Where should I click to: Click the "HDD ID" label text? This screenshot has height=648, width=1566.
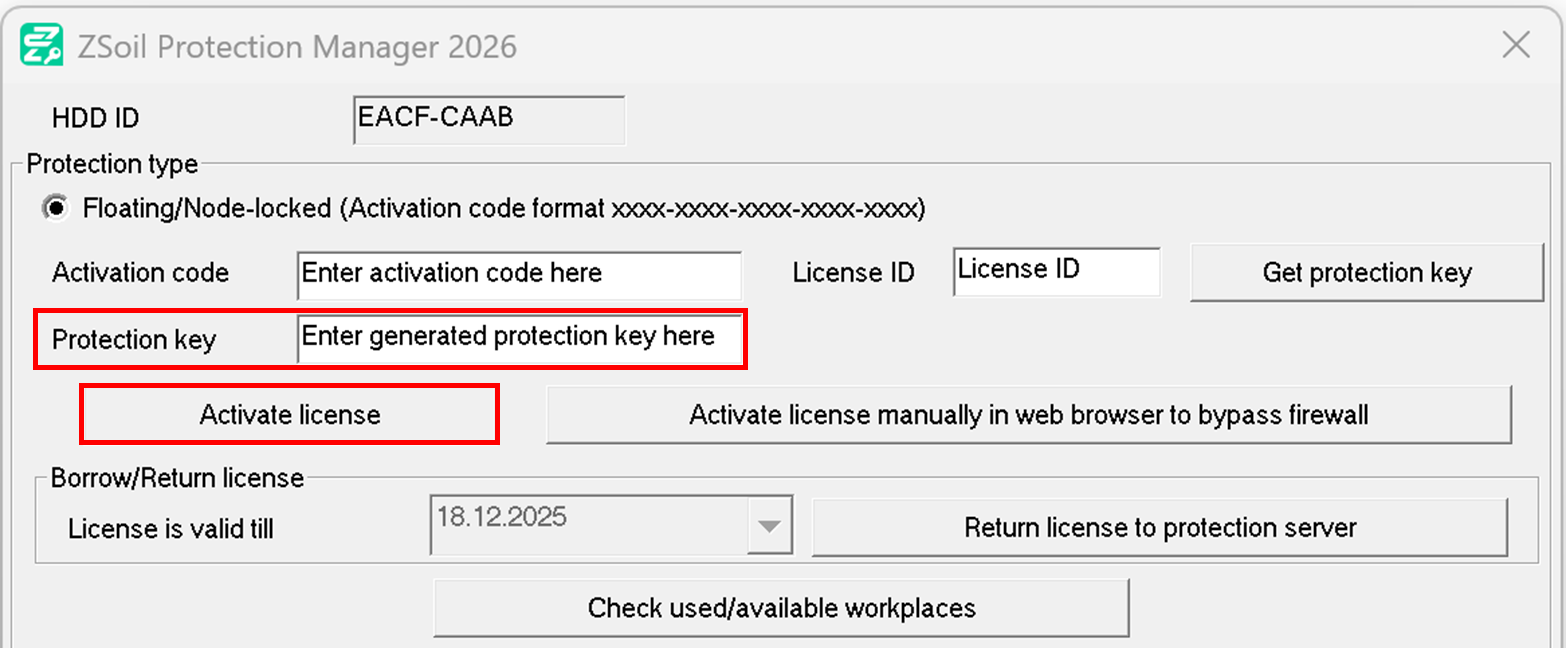[x=96, y=119]
